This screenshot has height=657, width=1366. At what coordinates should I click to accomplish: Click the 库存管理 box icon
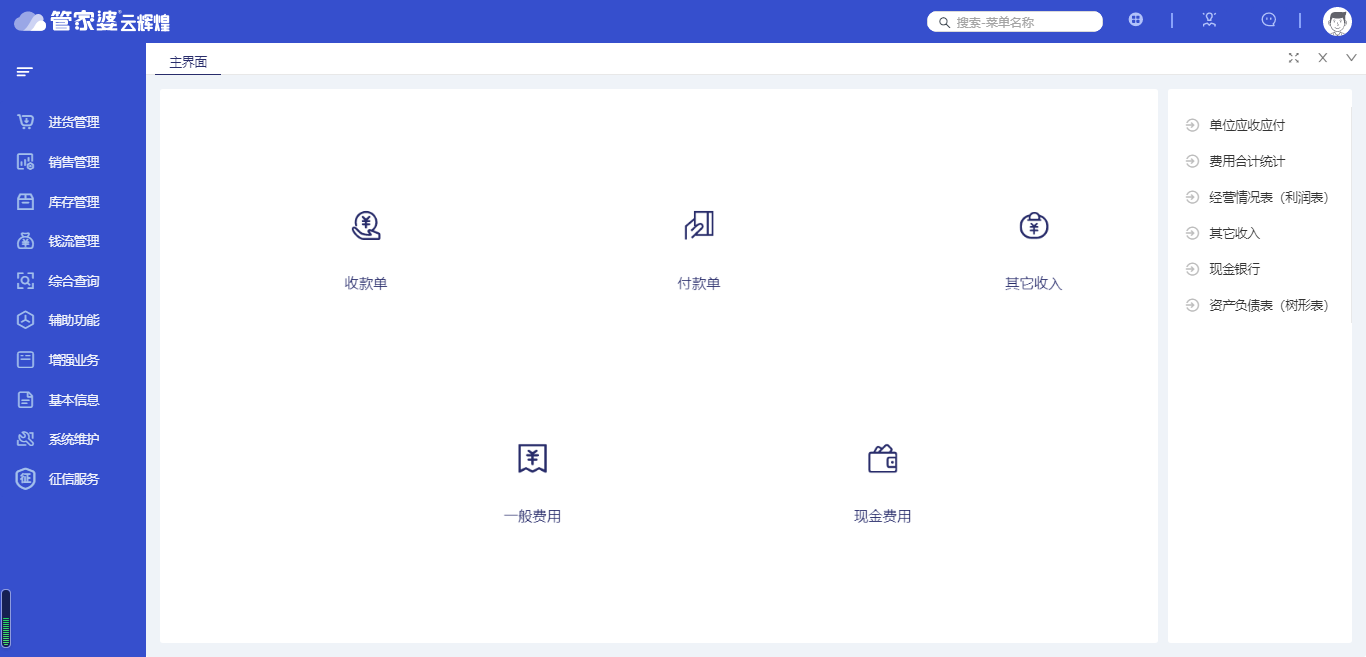(26, 202)
